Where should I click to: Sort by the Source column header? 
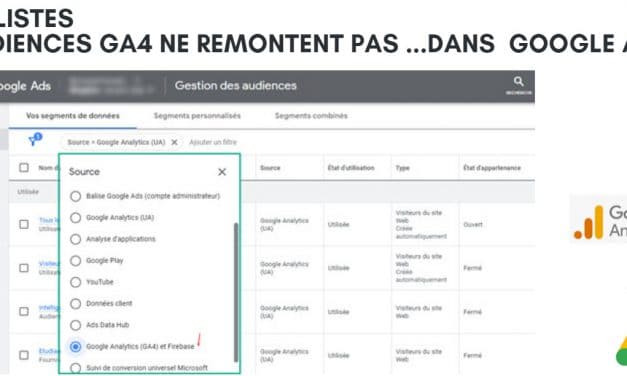click(270, 168)
